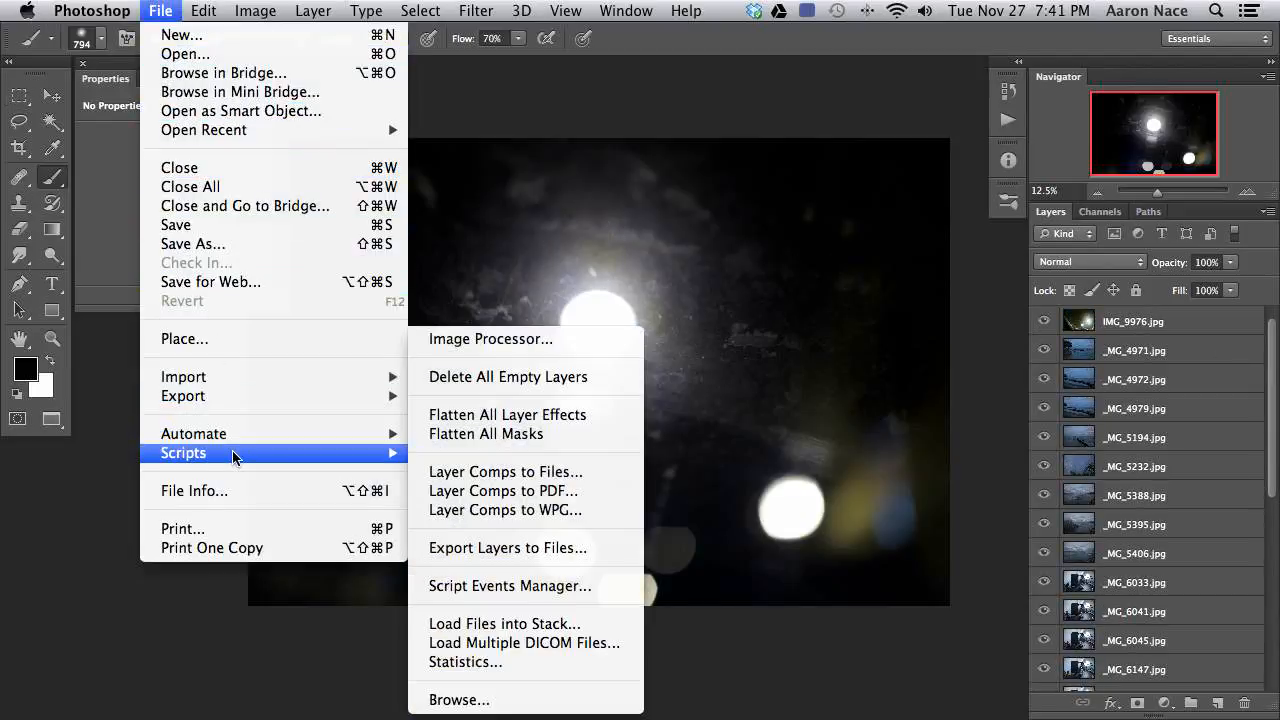
Task: Open the Info panel icon
Action: (x=1008, y=160)
